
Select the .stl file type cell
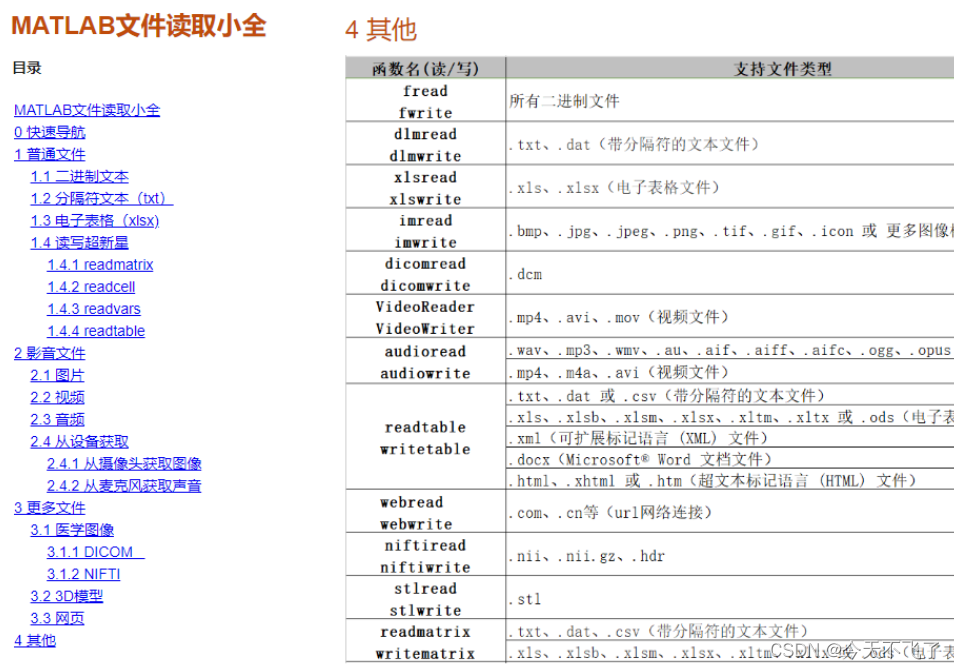pos(524,599)
